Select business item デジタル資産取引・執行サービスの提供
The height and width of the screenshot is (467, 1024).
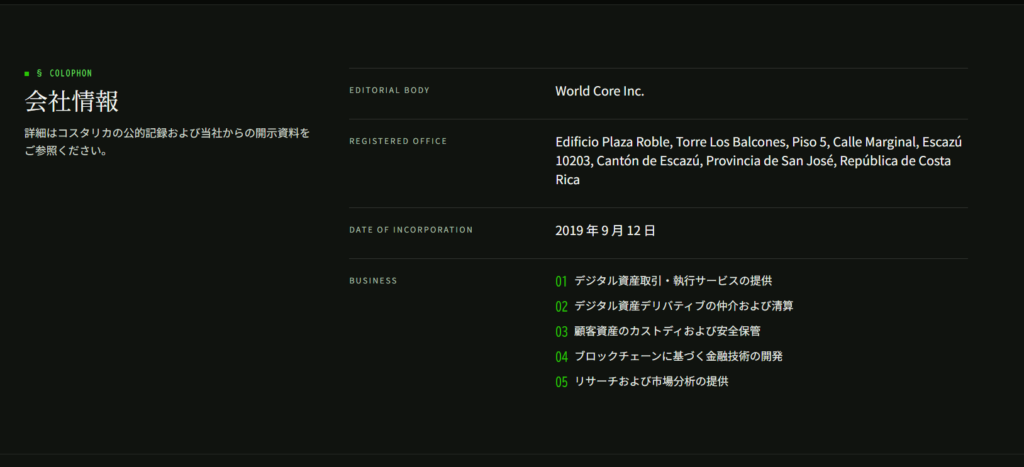tap(673, 281)
